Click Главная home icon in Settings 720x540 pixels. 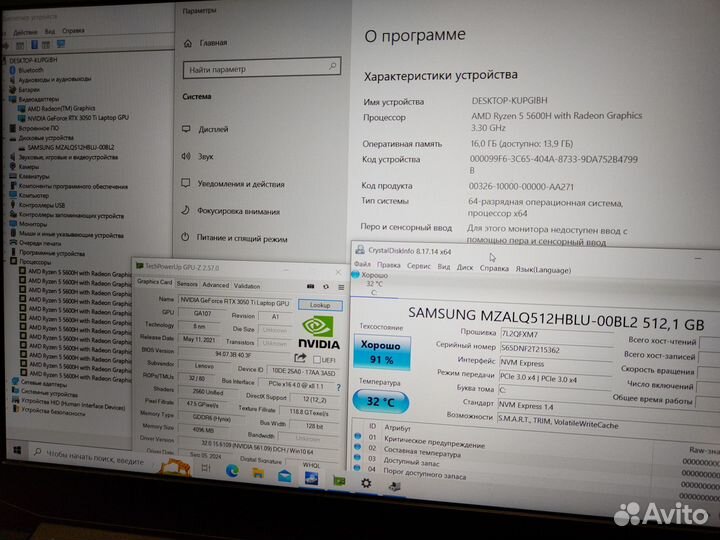tap(188, 43)
